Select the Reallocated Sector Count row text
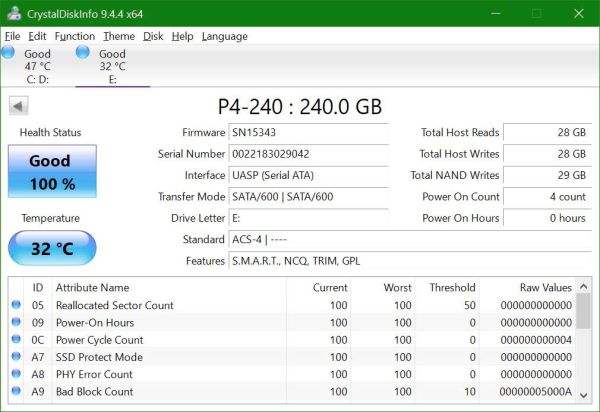 tap(114, 305)
